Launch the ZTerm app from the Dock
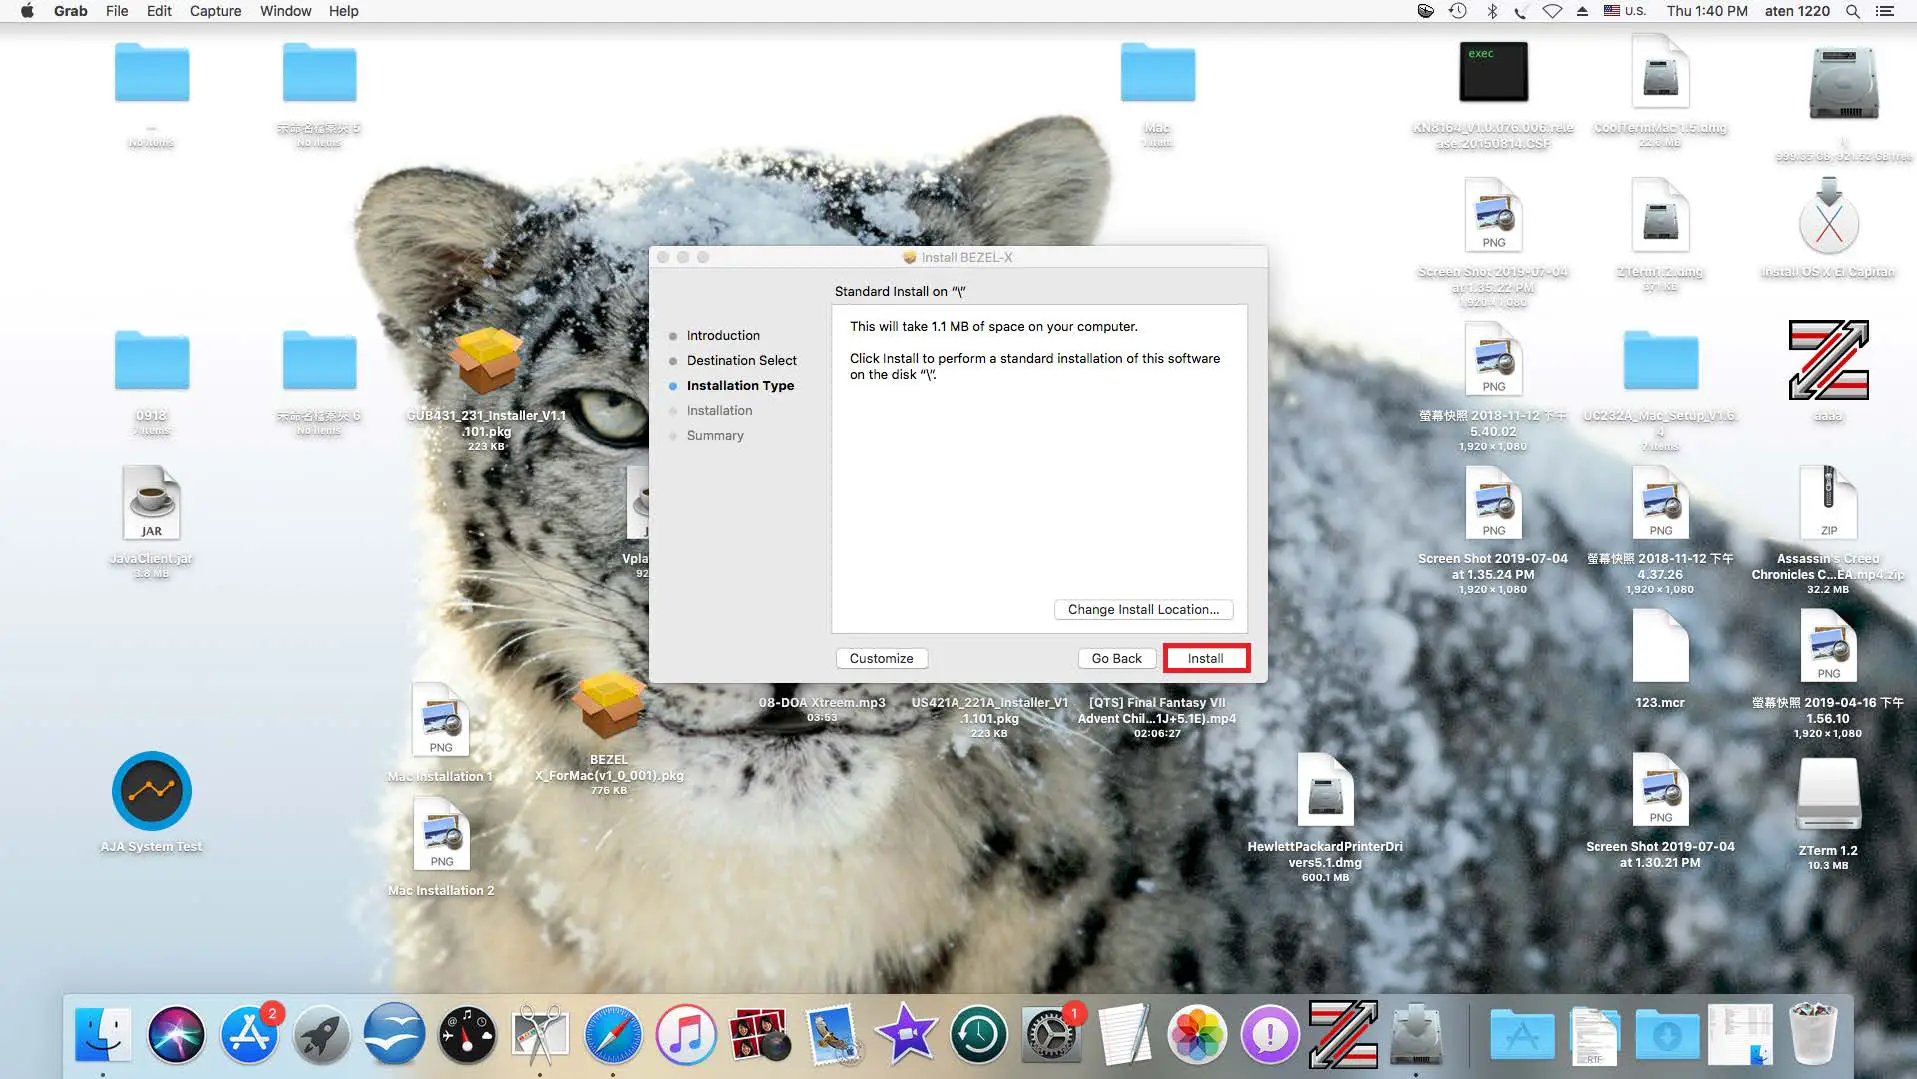 pyautogui.click(x=1344, y=1034)
